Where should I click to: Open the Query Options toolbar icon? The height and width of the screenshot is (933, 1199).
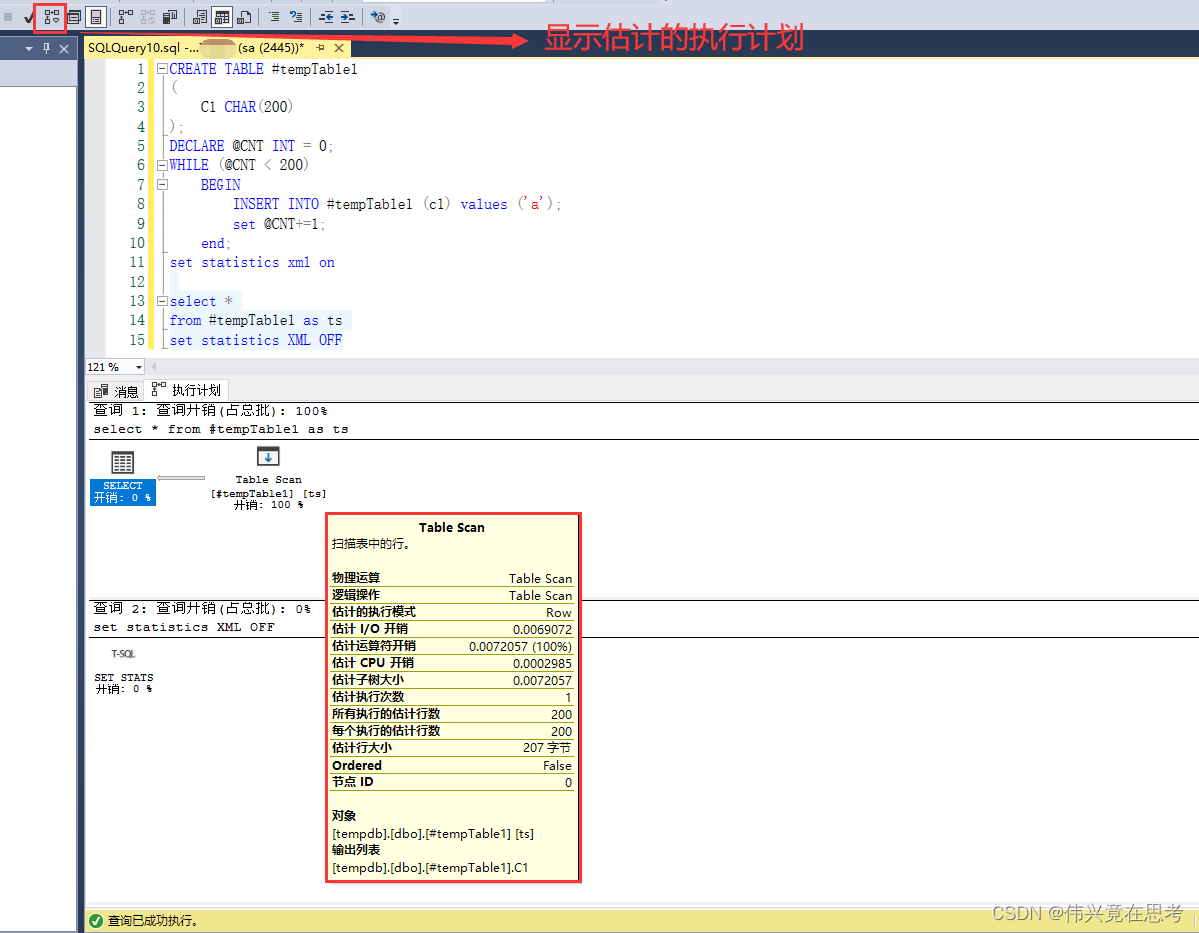pos(74,17)
